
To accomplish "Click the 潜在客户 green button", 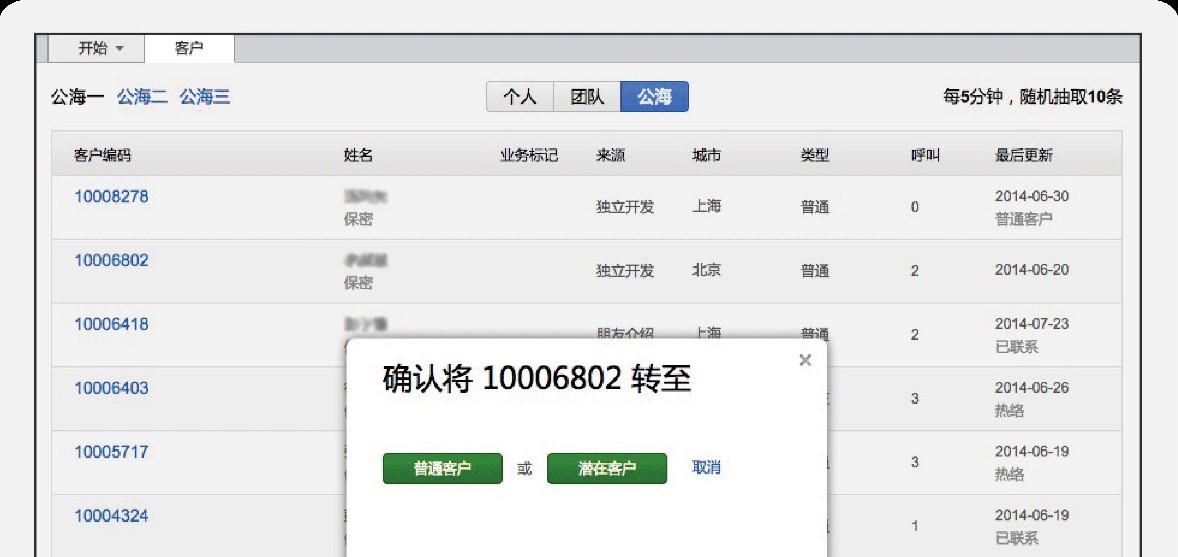I will (x=607, y=468).
